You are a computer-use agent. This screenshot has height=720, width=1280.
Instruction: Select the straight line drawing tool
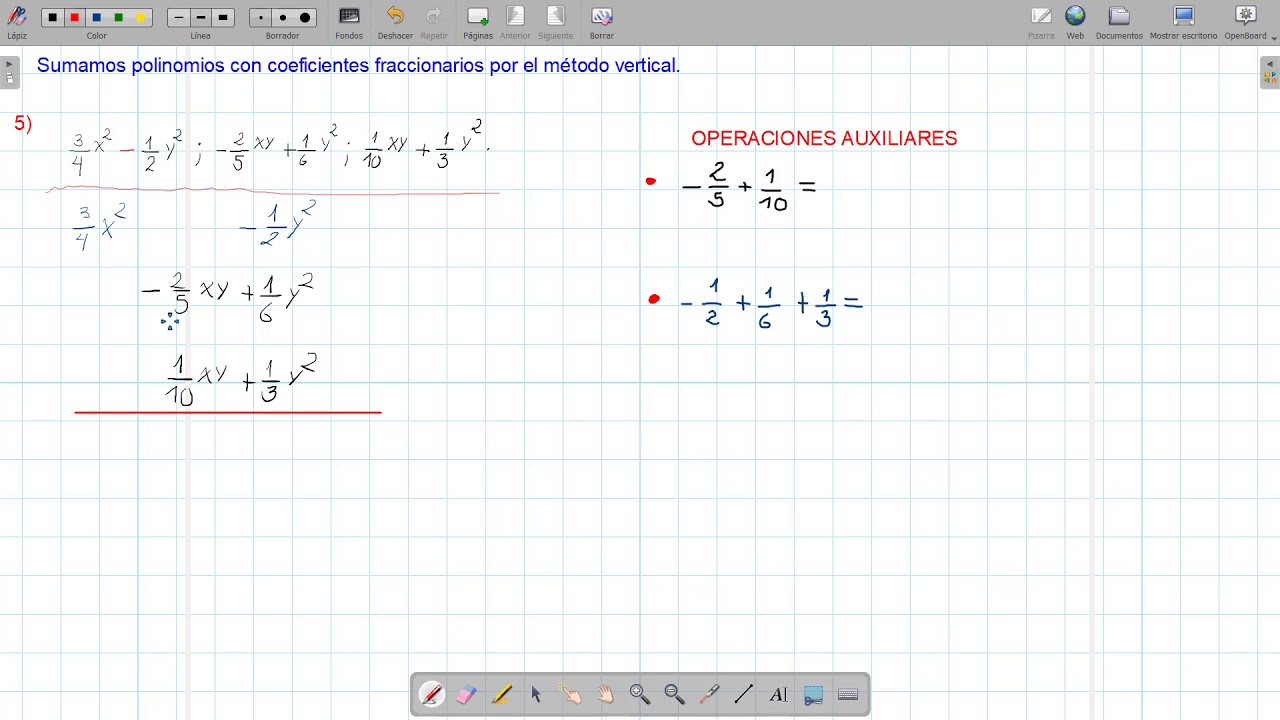pyautogui.click(x=744, y=694)
